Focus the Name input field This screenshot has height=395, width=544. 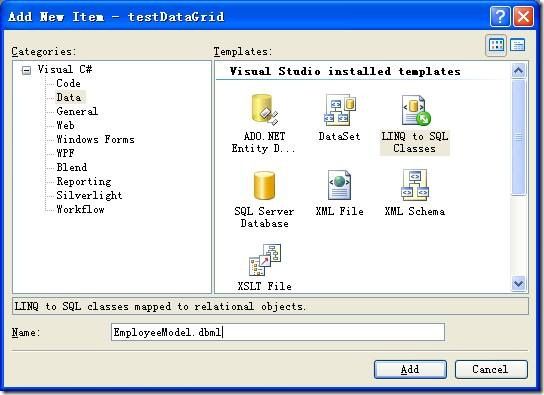tap(278, 332)
